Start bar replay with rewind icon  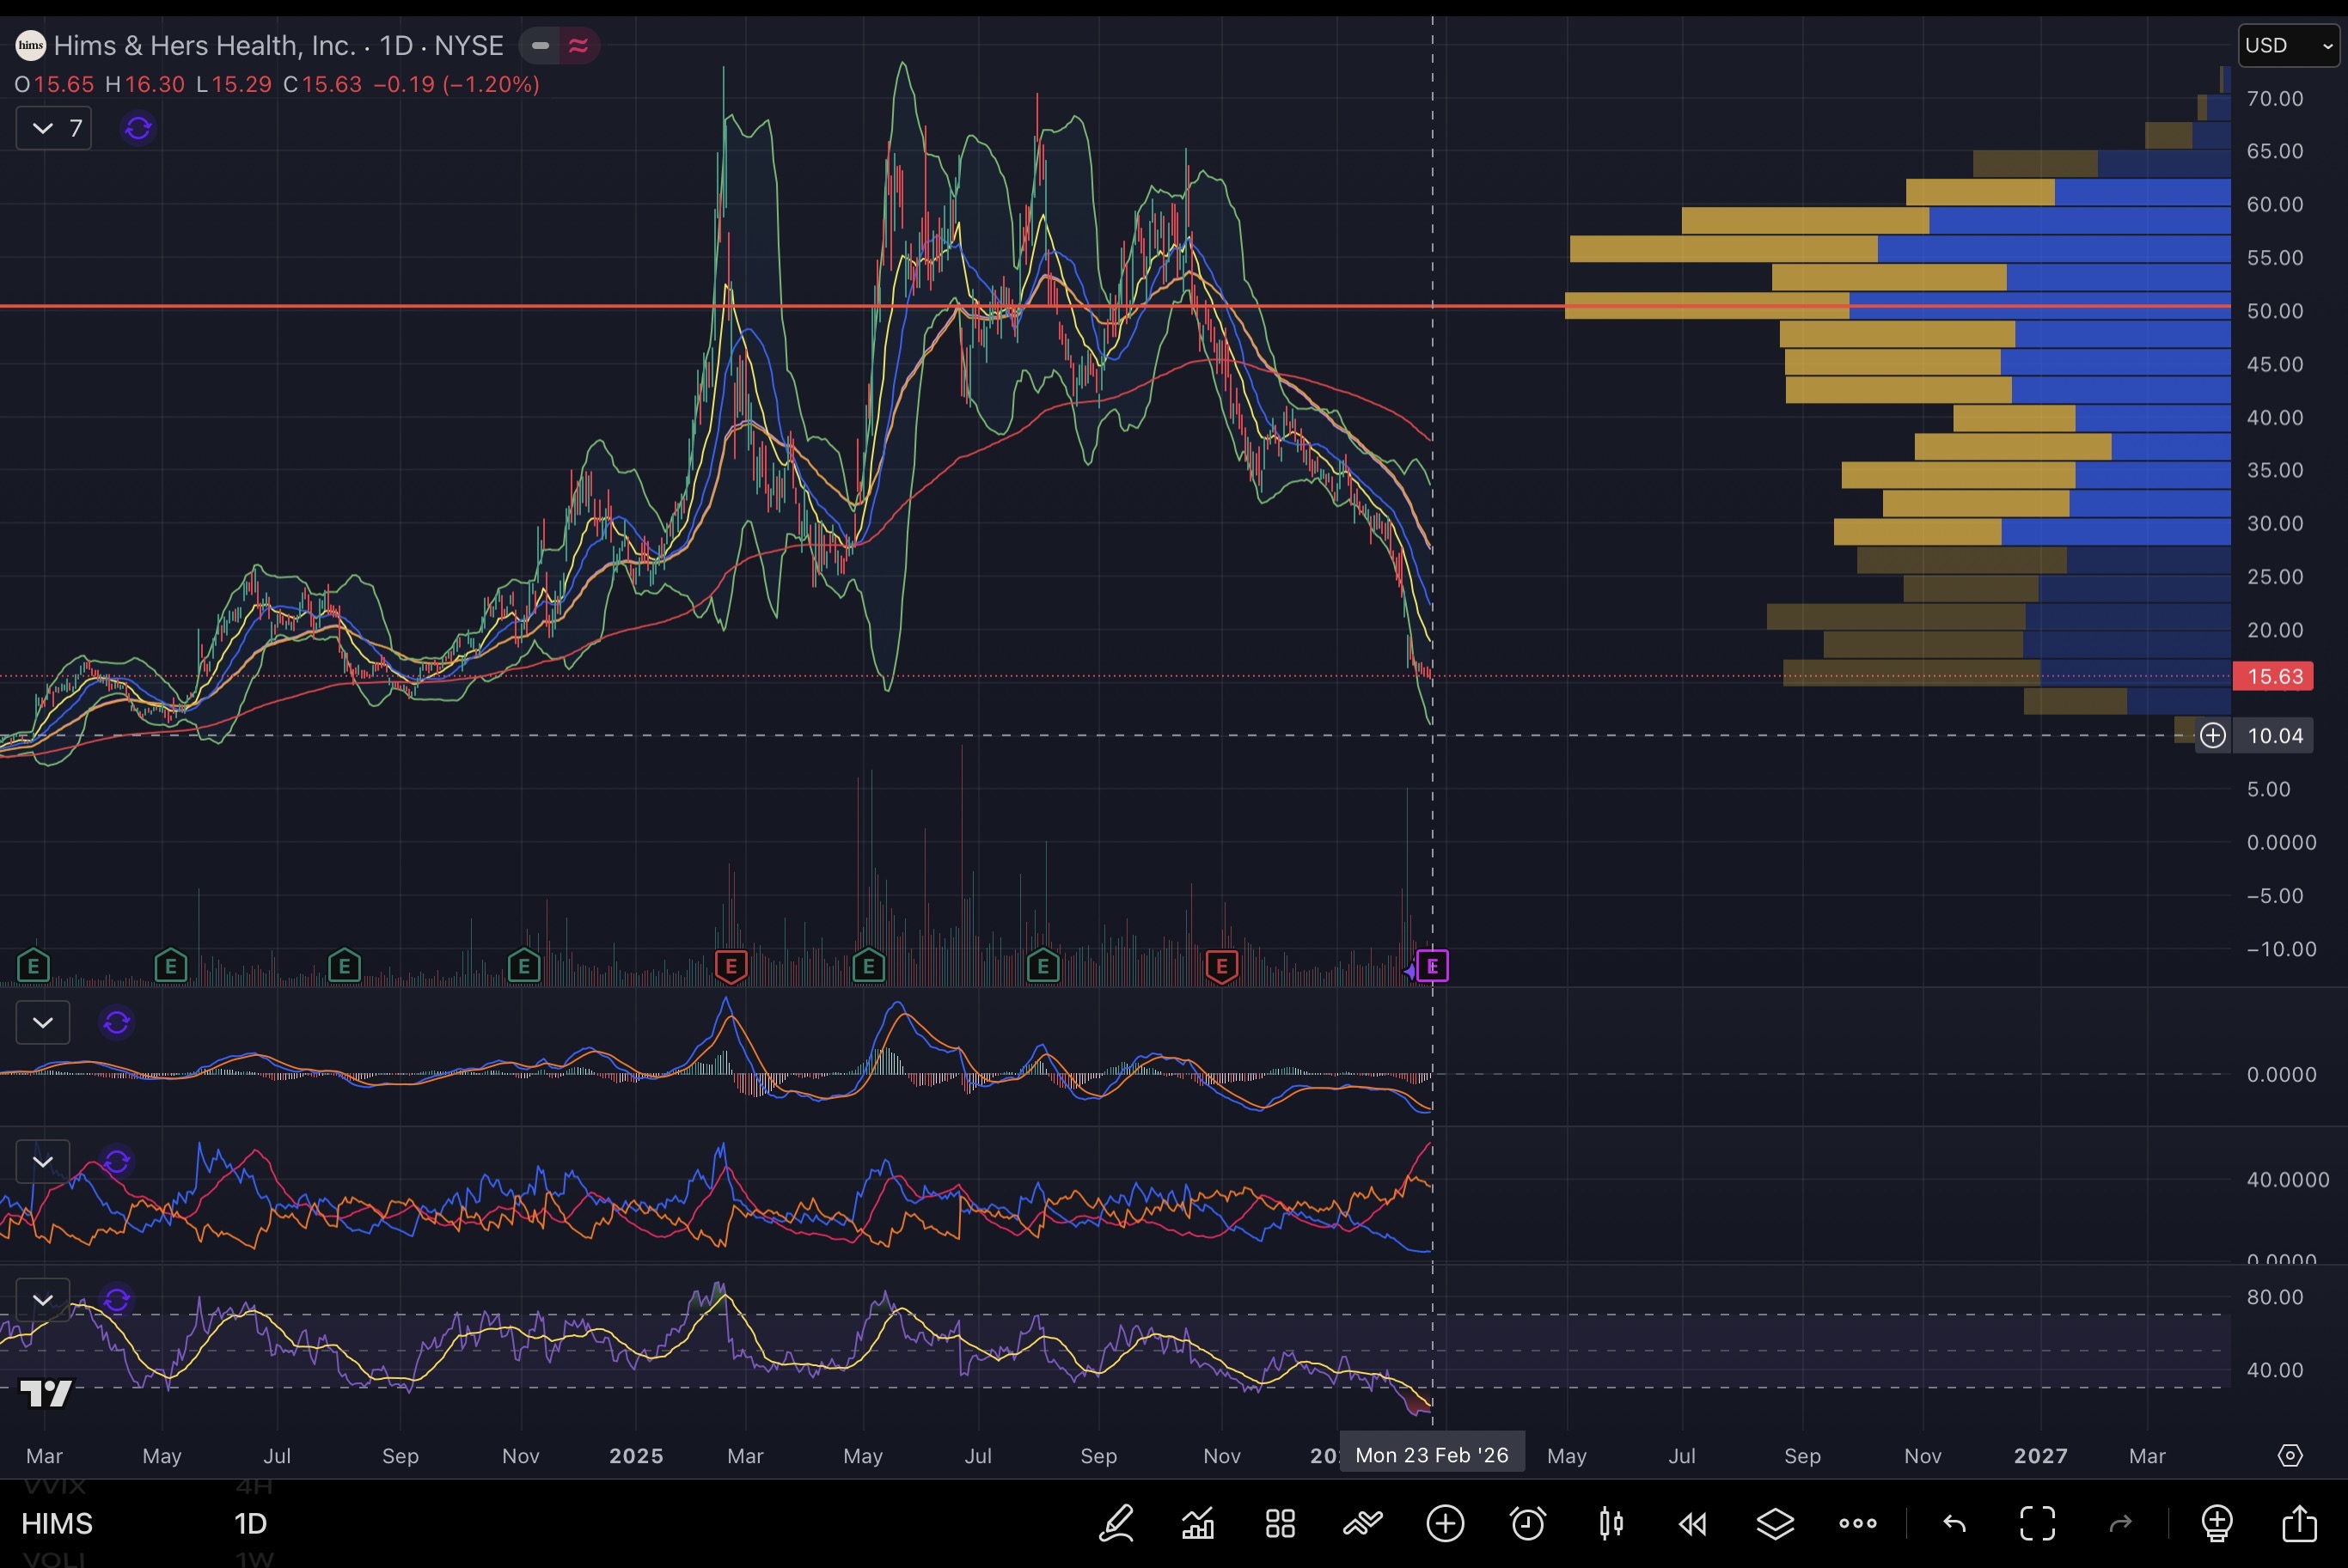1692,1523
